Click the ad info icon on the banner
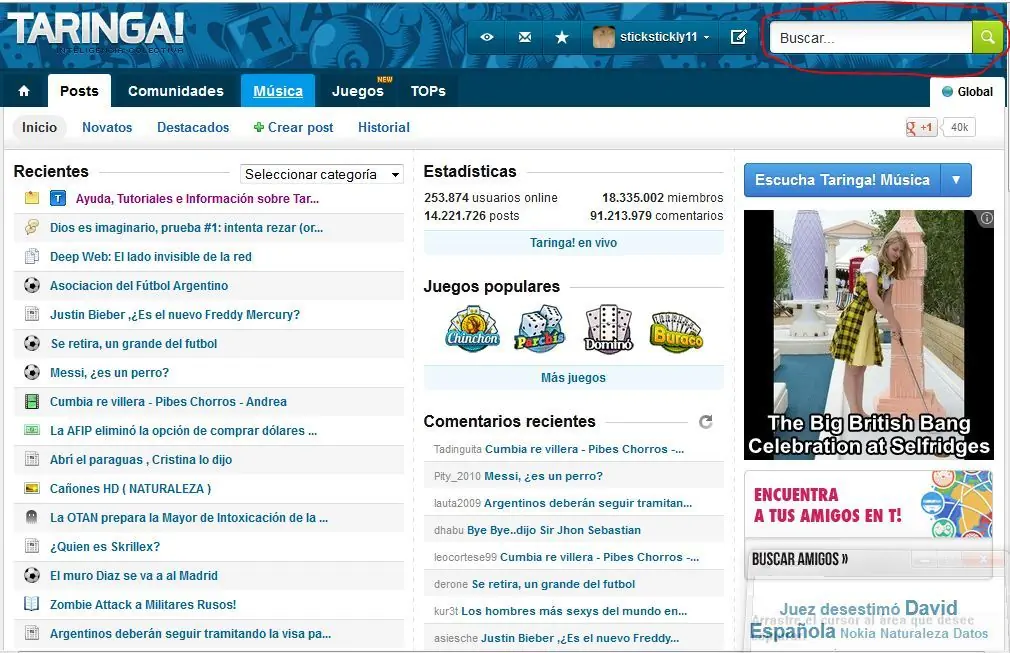Viewport: 1010px width, 653px height. 986,218
